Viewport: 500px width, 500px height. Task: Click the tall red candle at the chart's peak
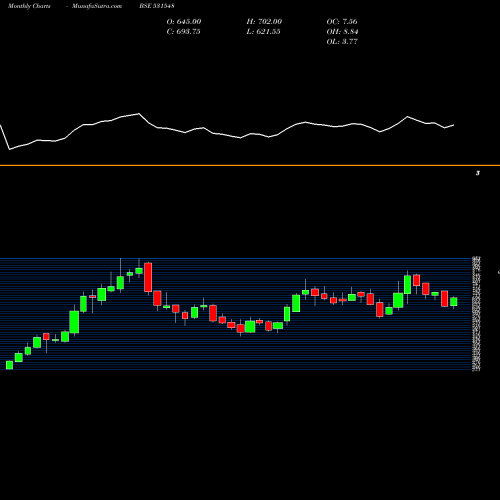tap(148, 277)
